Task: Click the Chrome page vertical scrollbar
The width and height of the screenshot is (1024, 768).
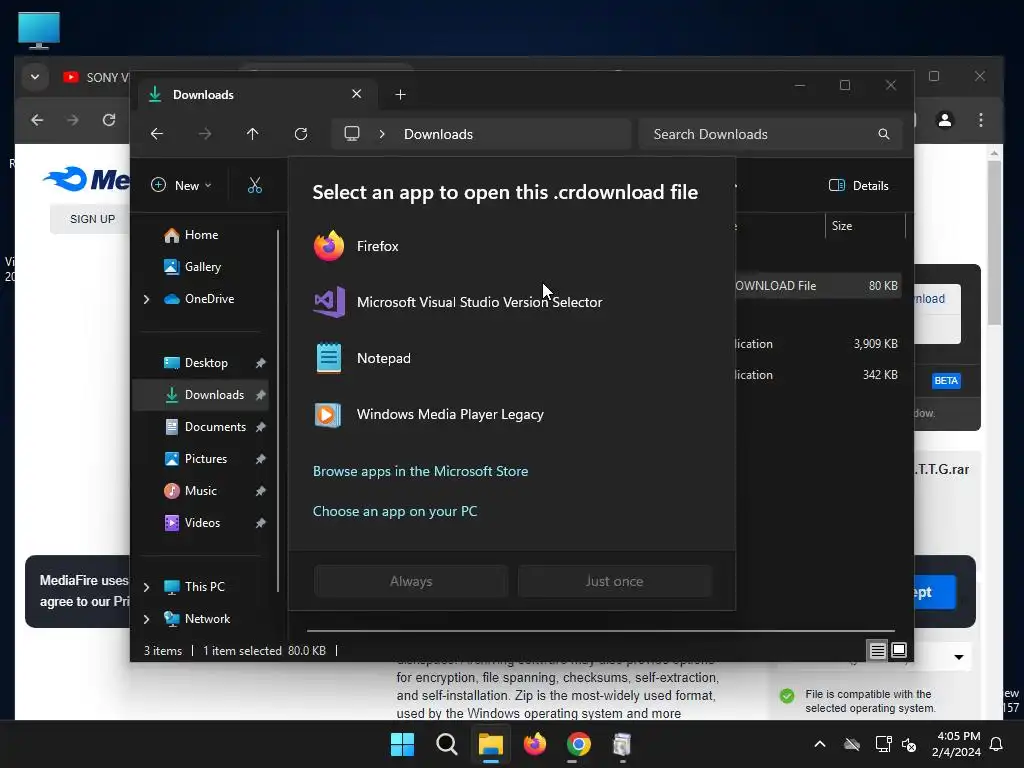Action: tap(994, 243)
